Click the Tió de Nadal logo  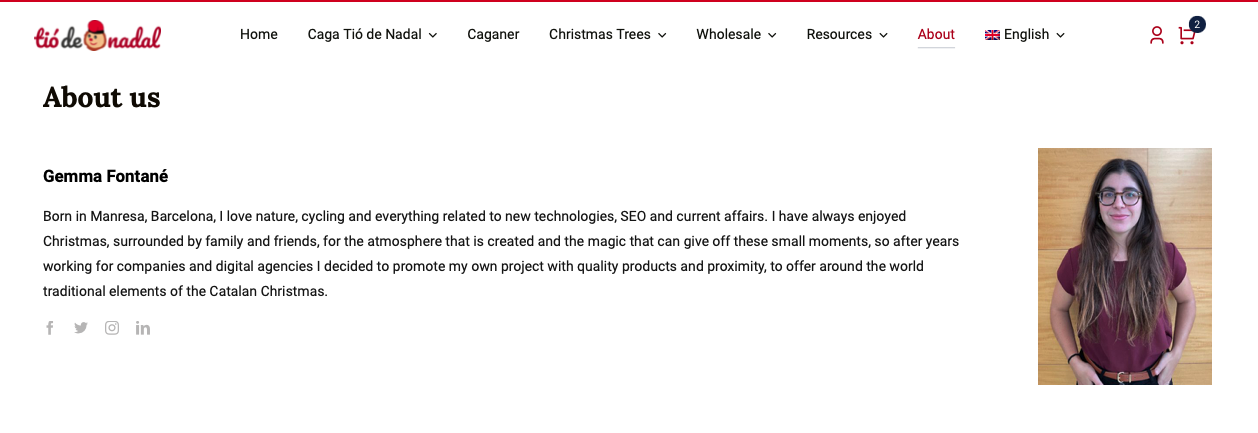pyautogui.click(x=97, y=35)
